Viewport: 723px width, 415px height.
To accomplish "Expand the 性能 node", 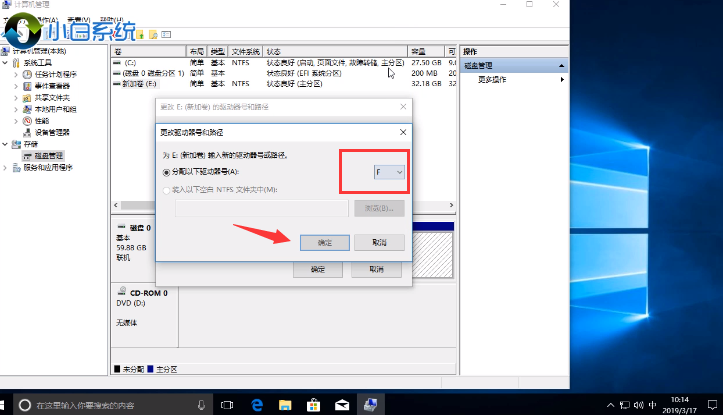I will [16, 121].
